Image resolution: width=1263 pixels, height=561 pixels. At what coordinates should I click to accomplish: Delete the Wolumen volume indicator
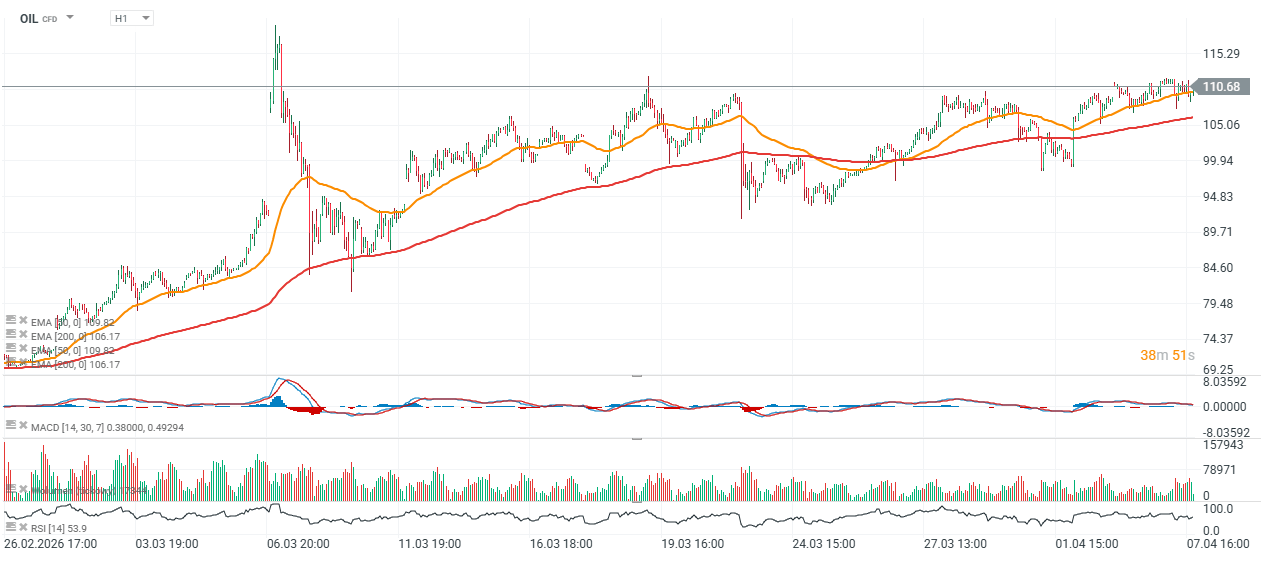coord(22,491)
